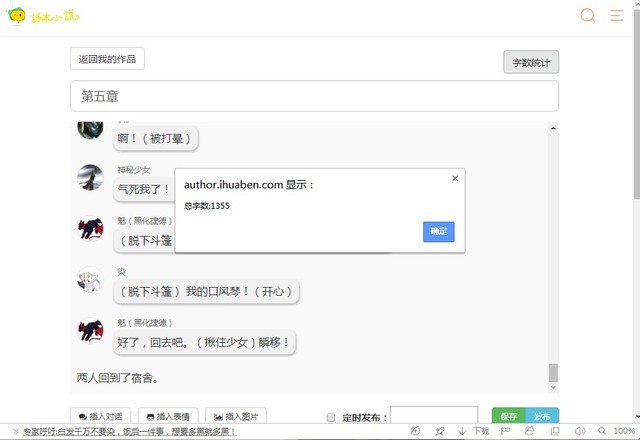Toggle the 定时发布 checkbox
Viewport: 640px width, 440px height.
click(331, 417)
